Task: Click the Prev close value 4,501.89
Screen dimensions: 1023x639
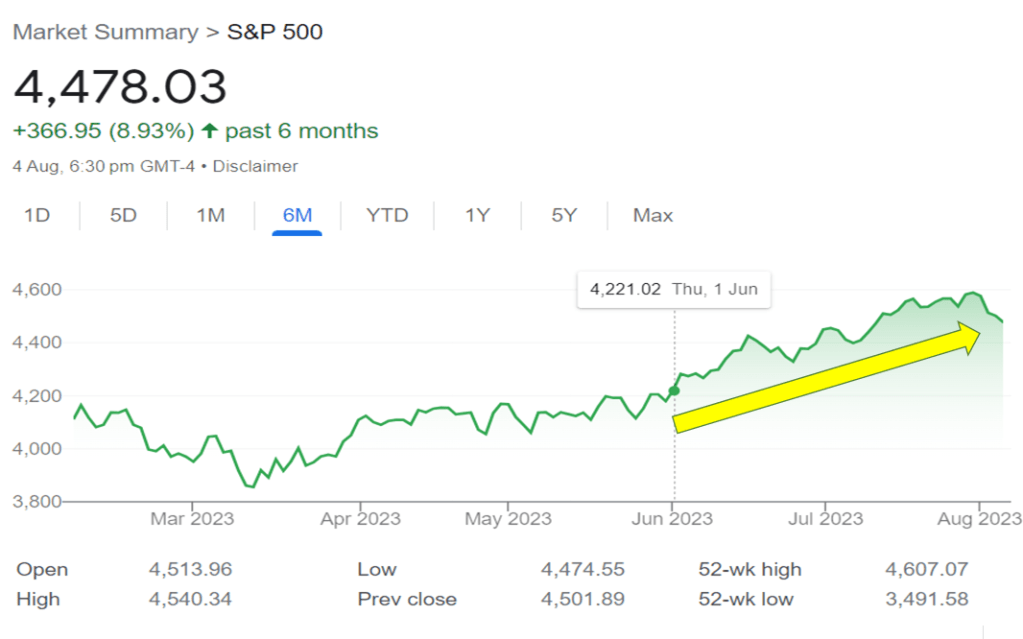Action: click(583, 599)
